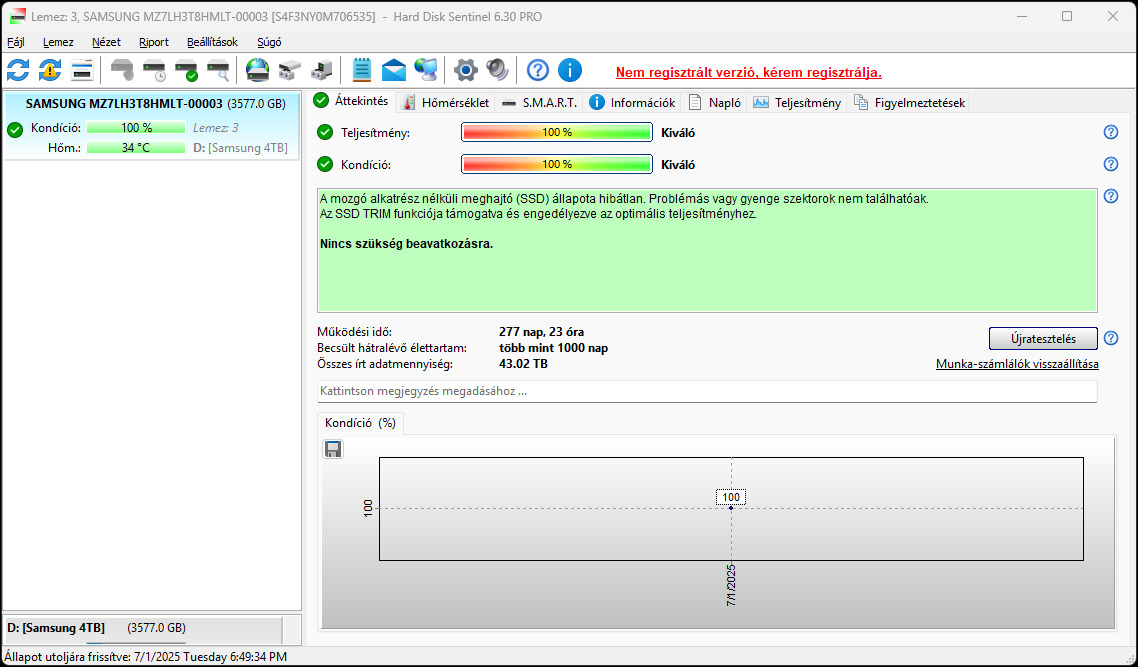Viewport: 1138px width, 667px height.
Task: Click the blue info circle toolbar icon
Action: click(x=570, y=70)
